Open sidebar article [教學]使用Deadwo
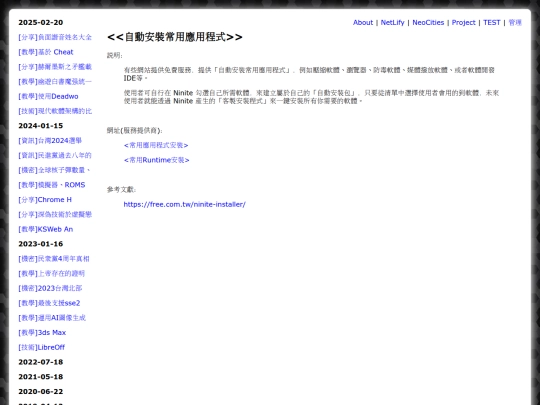The image size is (540, 405). tap(48, 96)
